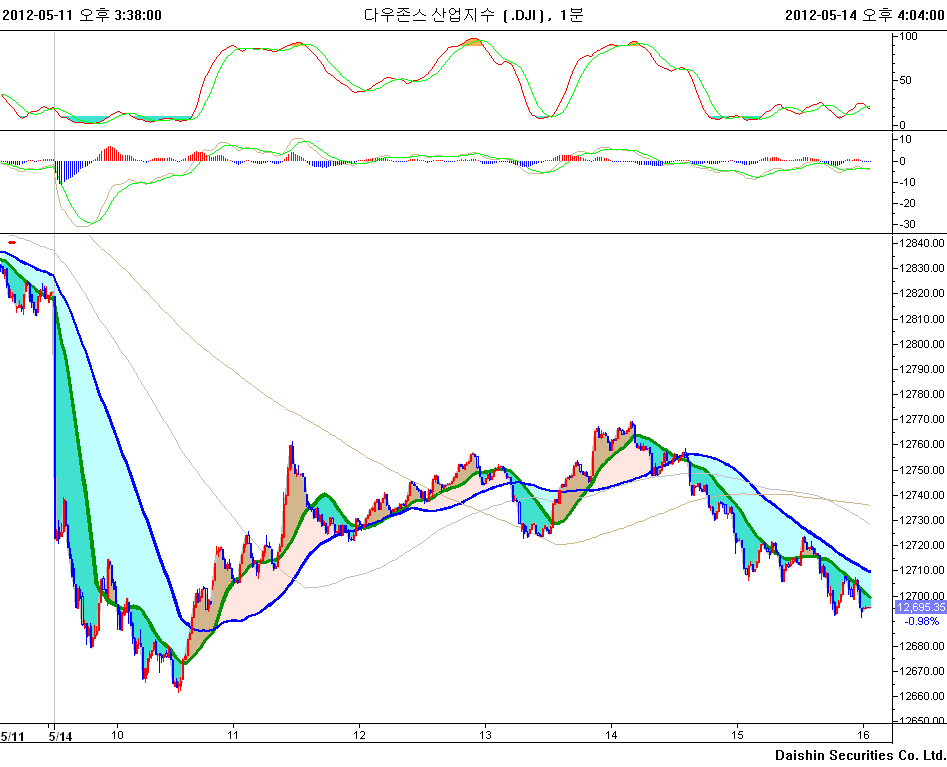947x767 pixels.
Task: Click the 12840.00 price axis label
Action: pos(921,243)
